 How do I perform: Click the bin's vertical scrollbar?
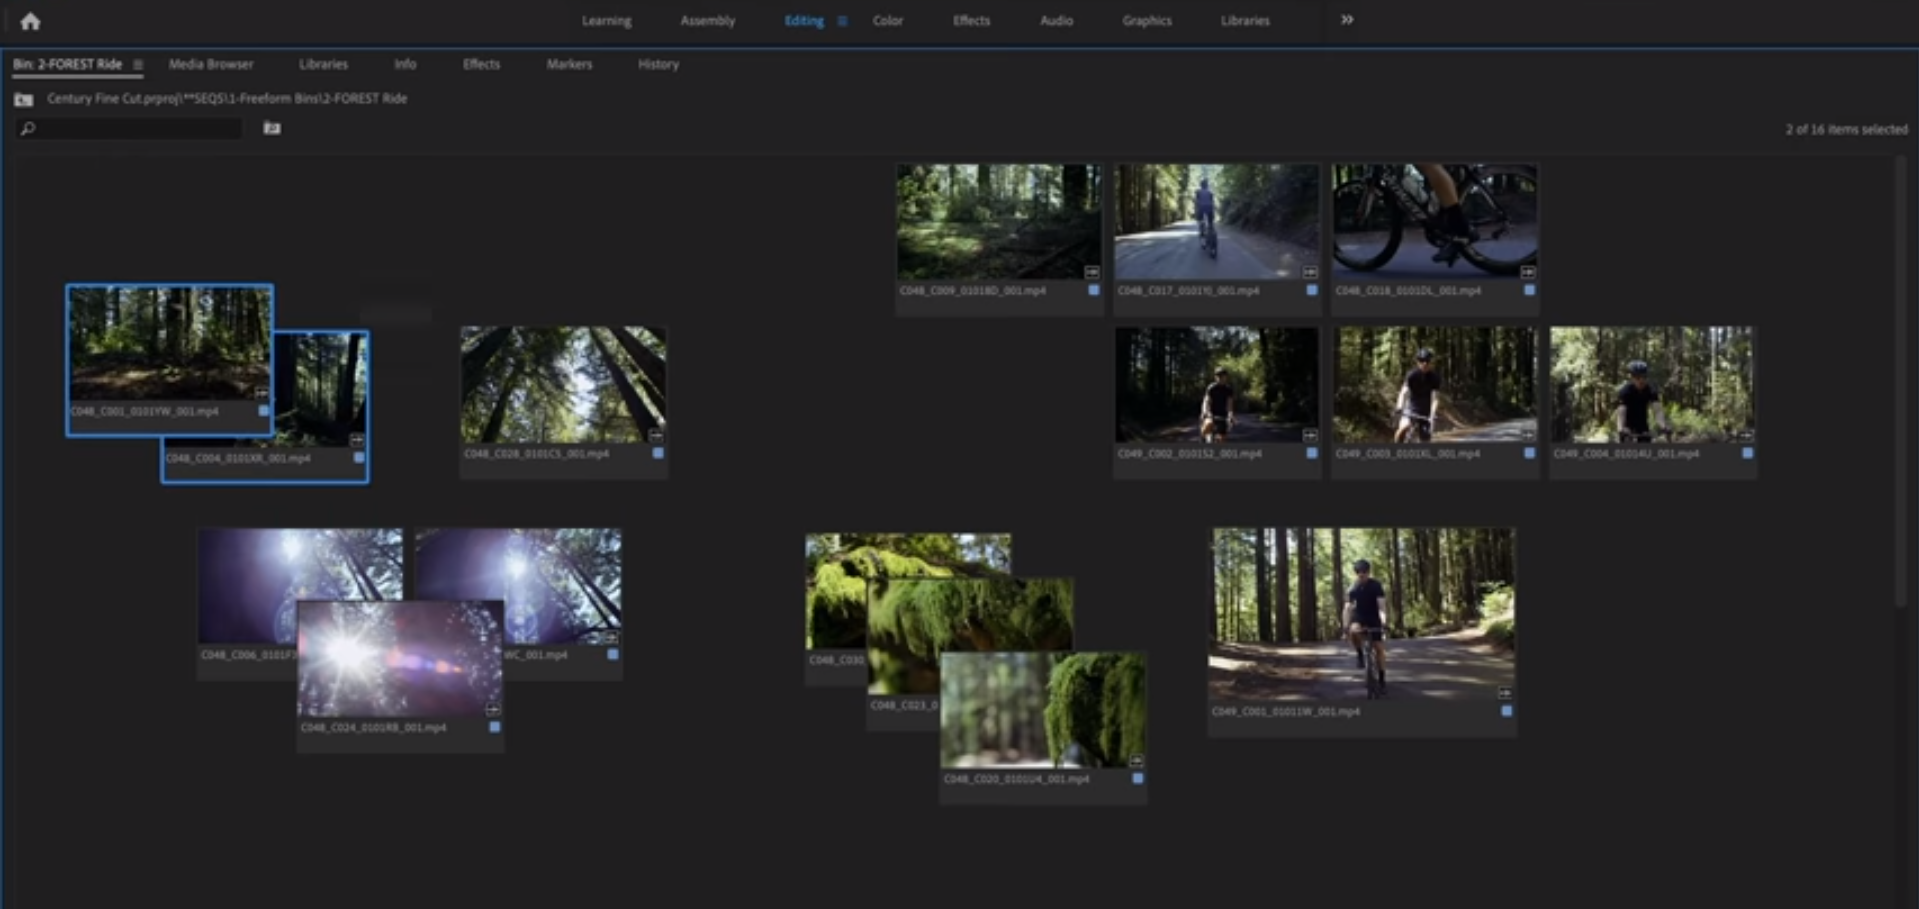pyautogui.click(x=1901, y=380)
